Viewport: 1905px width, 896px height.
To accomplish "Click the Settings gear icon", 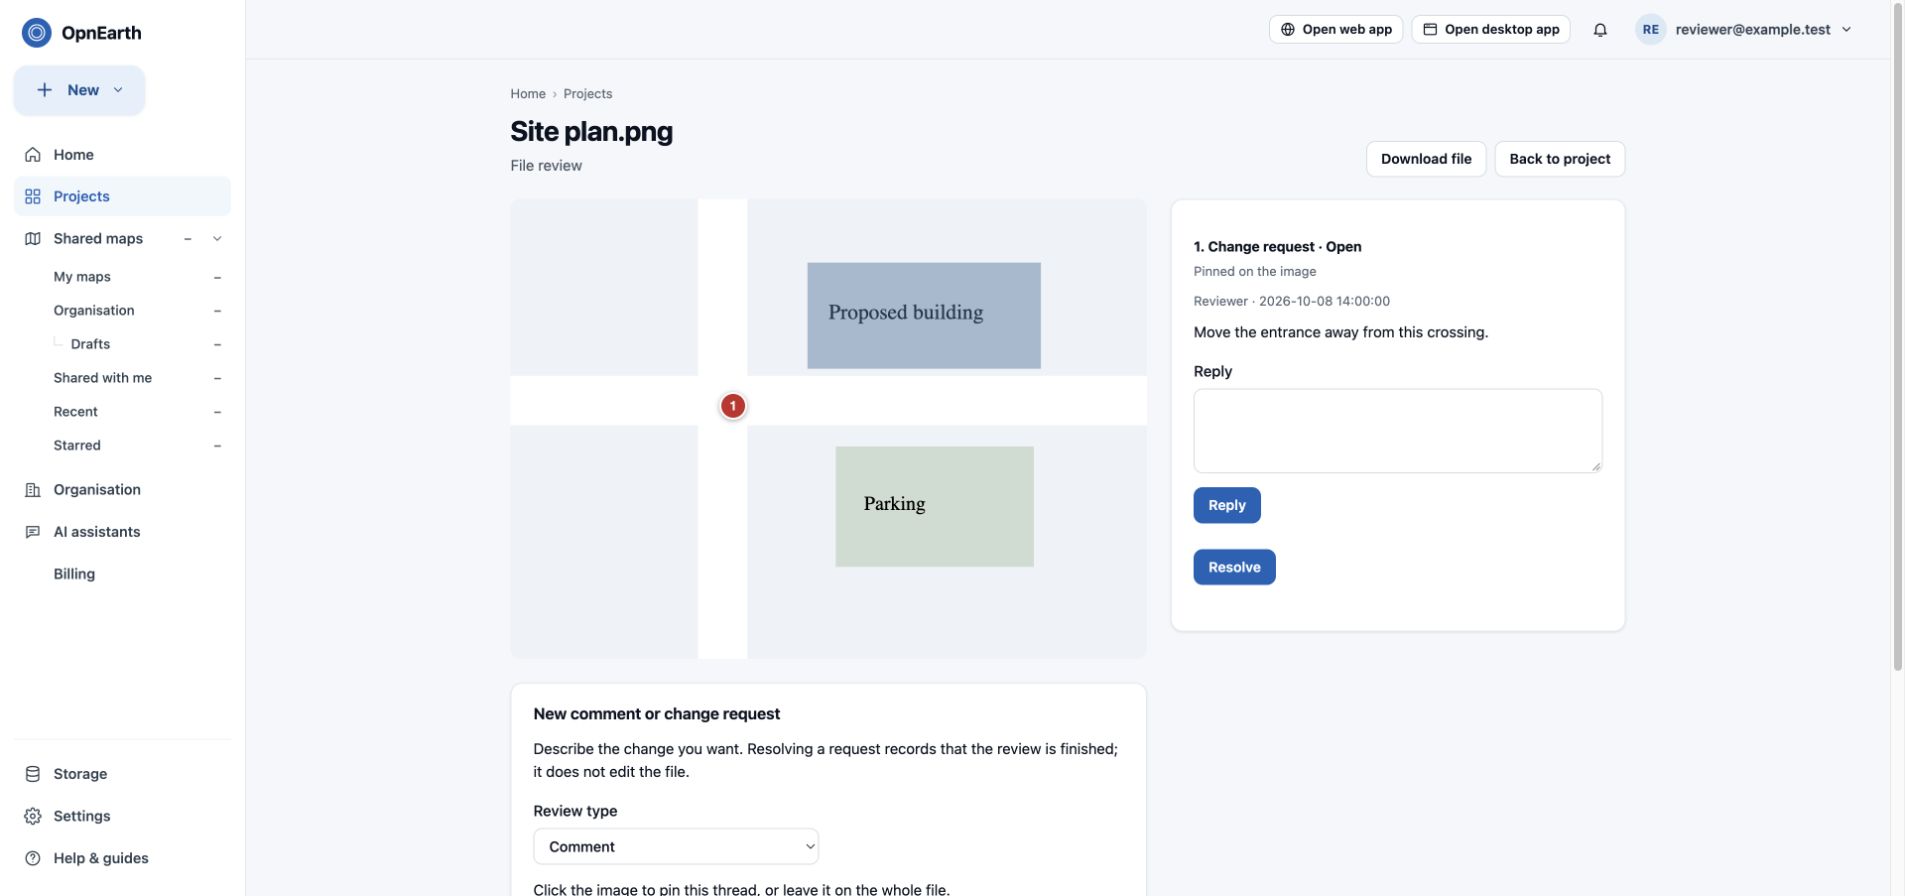I will tap(33, 816).
